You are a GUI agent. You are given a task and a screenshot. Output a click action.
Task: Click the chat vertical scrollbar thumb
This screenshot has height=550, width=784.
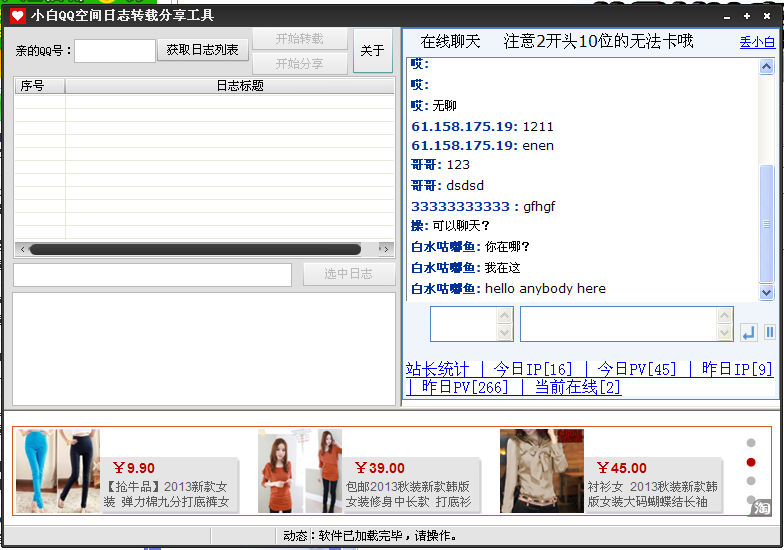click(766, 224)
